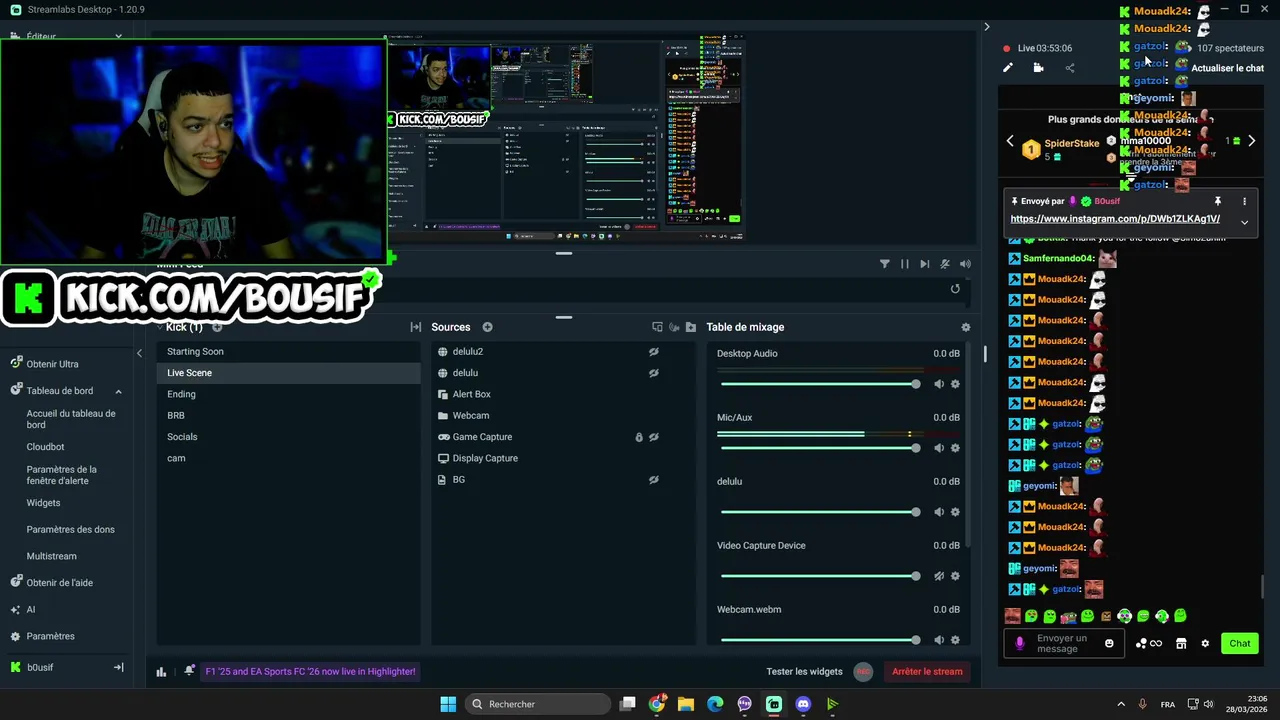Open Widgets in sidebar

(x=43, y=503)
